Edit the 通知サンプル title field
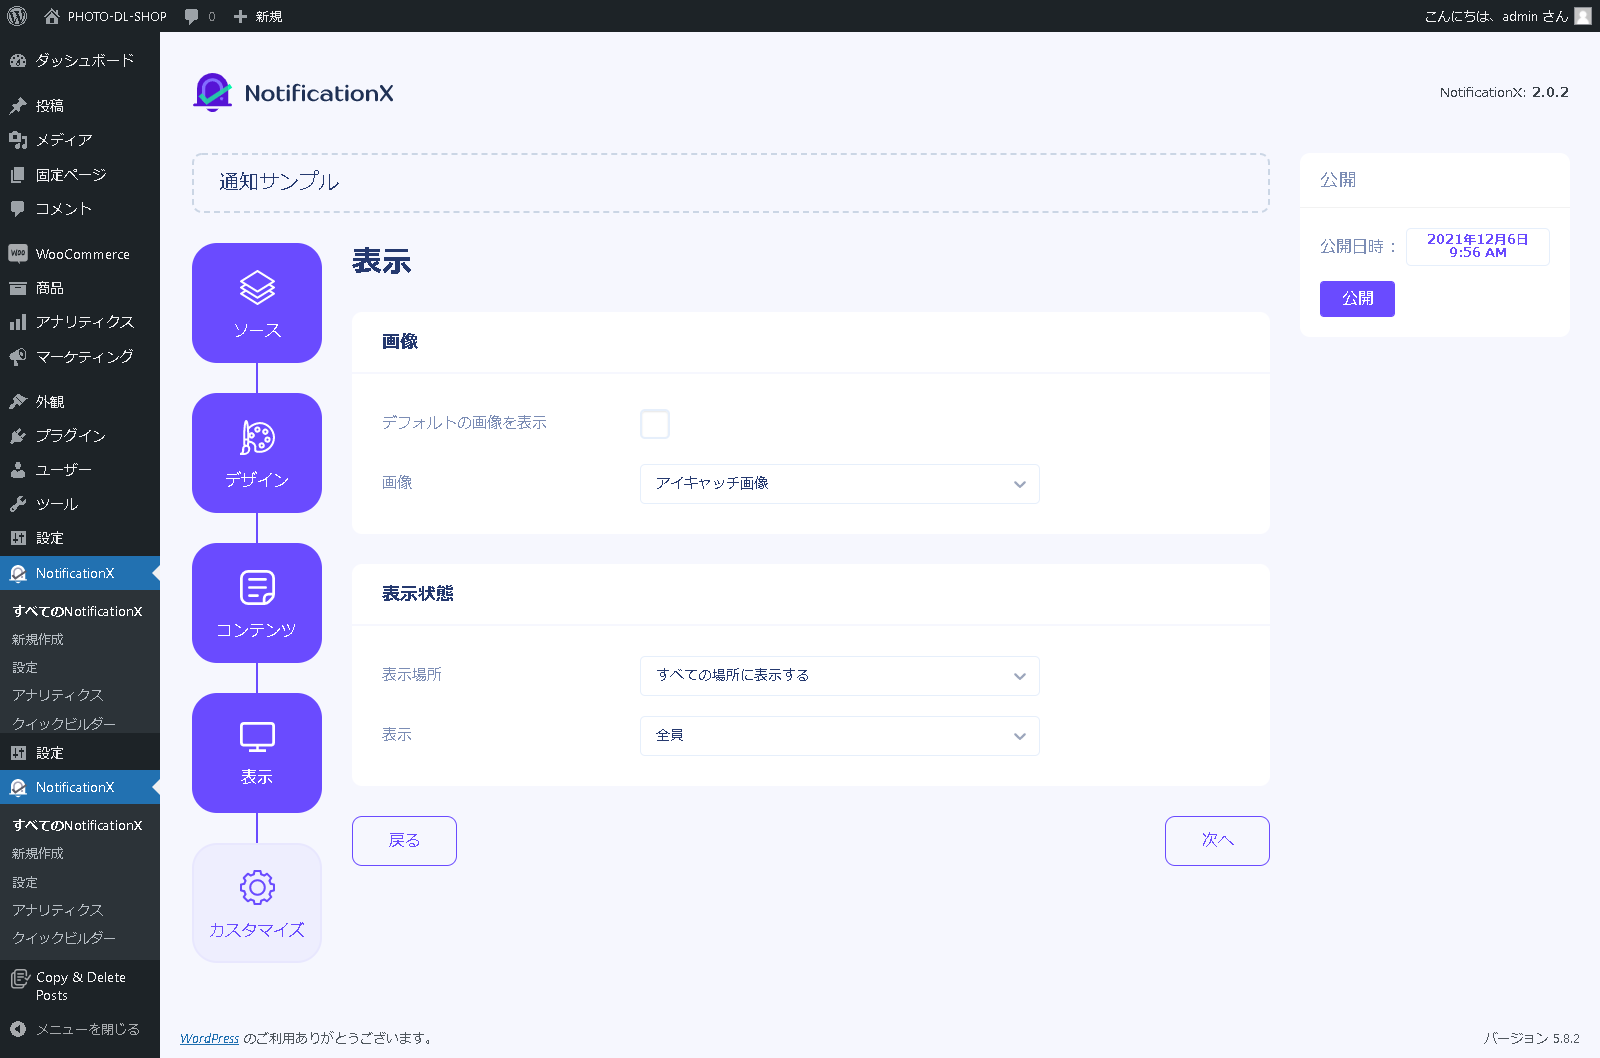1600x1058 pixels. [x=731, y=183]
